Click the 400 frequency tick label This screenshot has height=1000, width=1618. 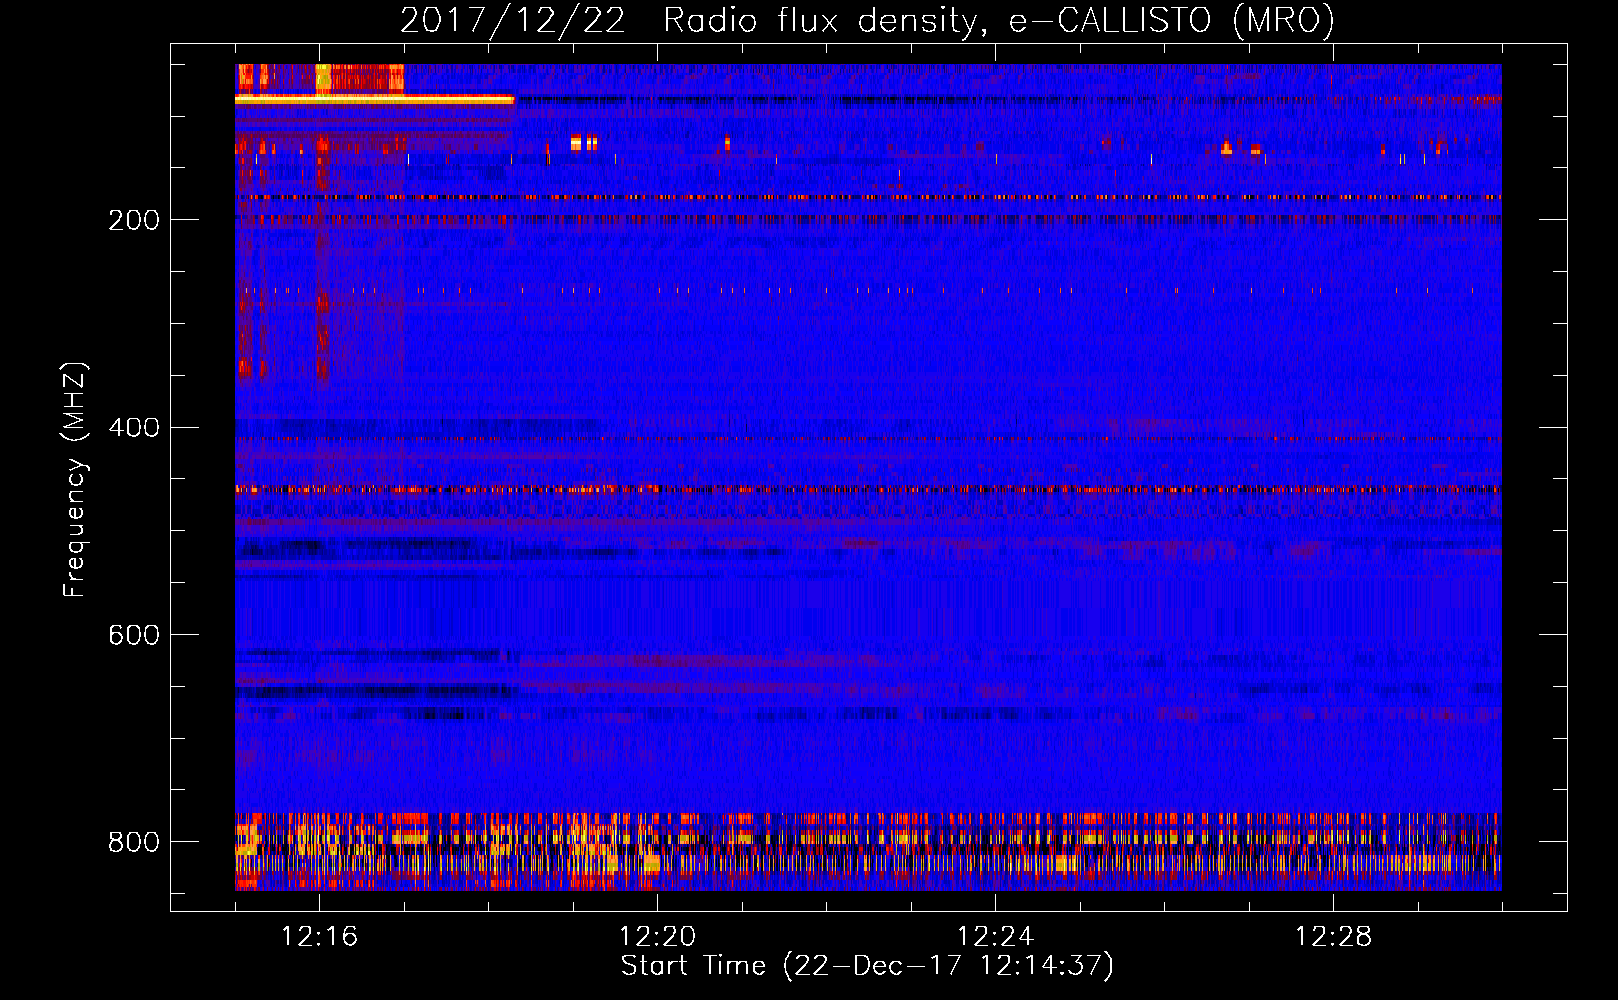click(134, 428)
